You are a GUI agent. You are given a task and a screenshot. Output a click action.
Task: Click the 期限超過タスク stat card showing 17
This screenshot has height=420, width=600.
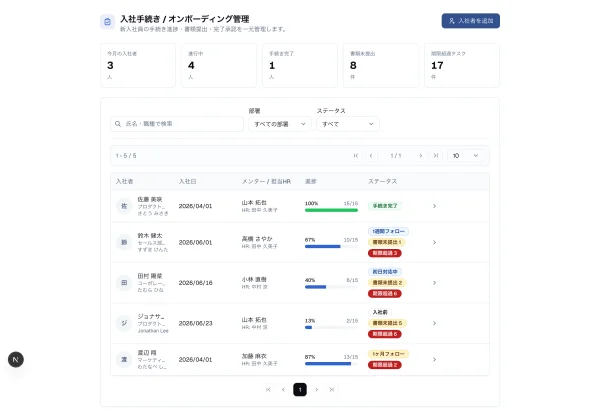462,65
